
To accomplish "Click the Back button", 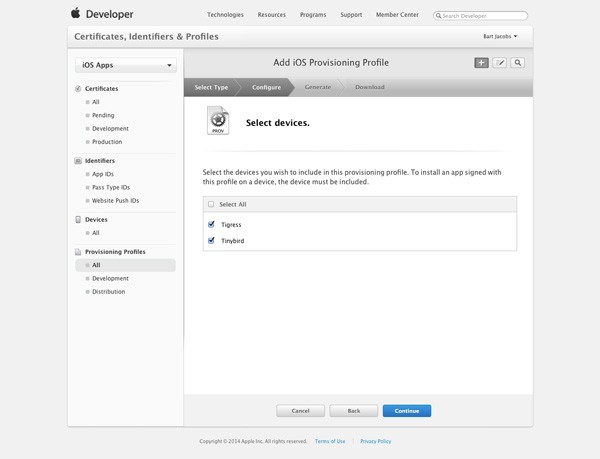I will [x=354, y=411].
